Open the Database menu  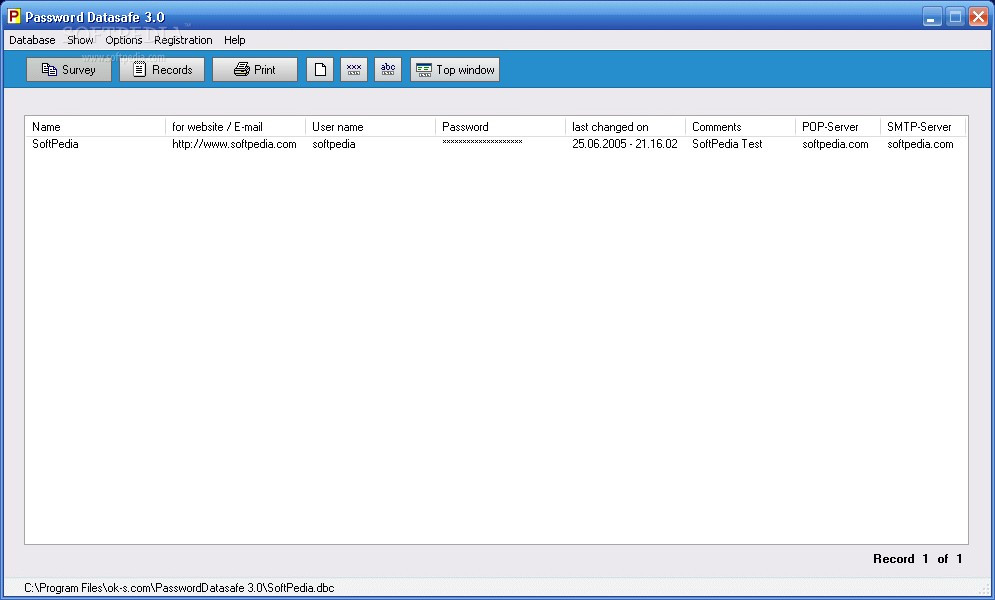point(32,40)
